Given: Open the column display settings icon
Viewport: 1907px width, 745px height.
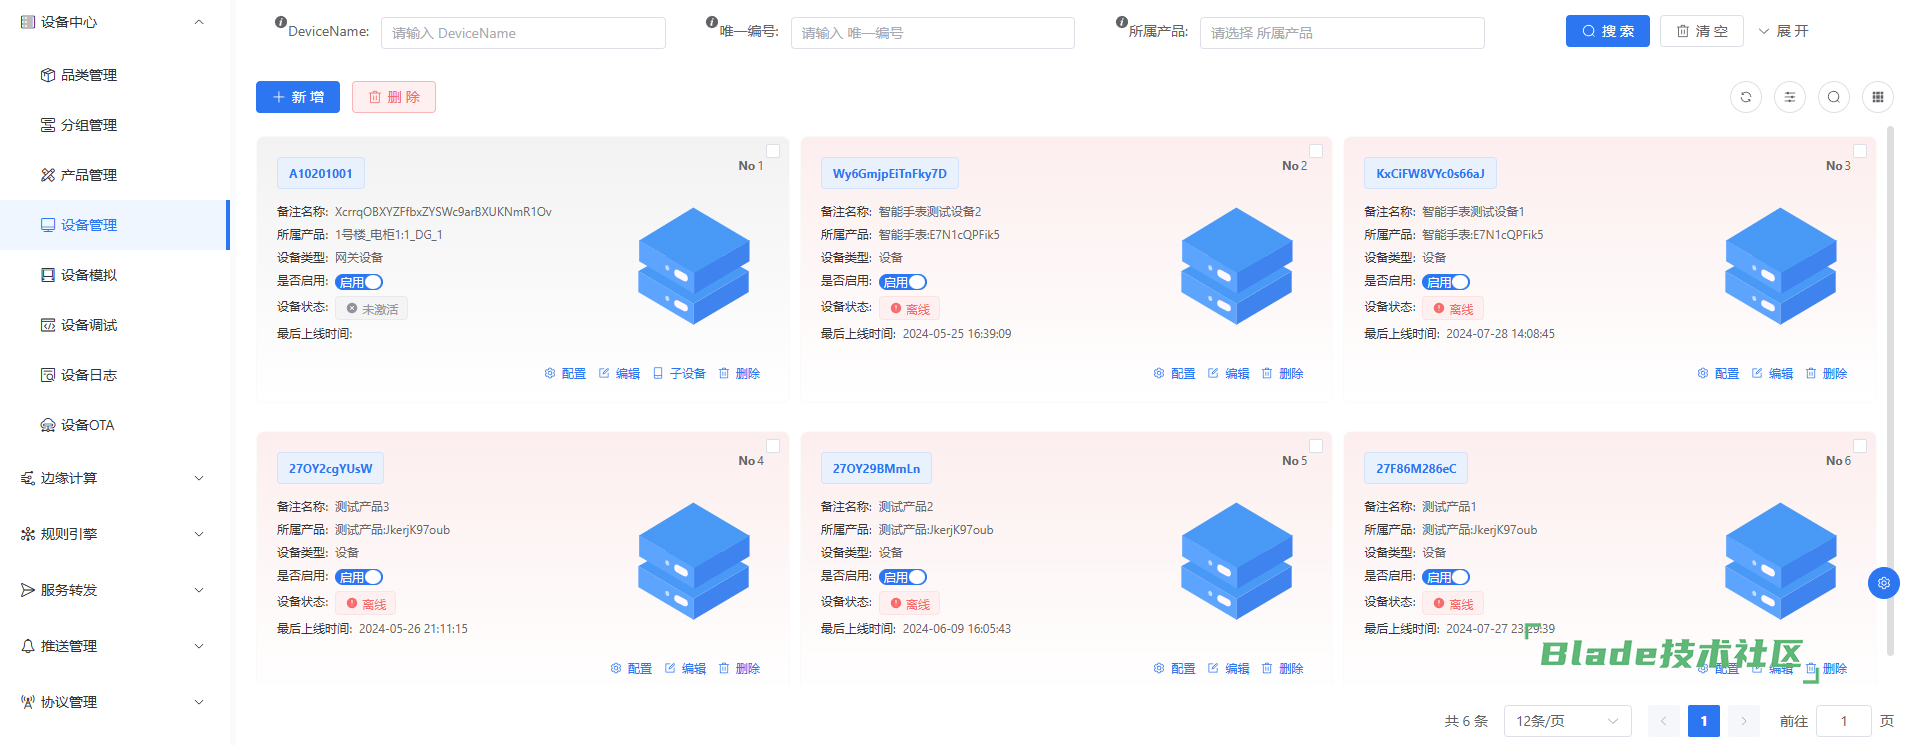Looking at the screenshot, I should click(1789, 97).
